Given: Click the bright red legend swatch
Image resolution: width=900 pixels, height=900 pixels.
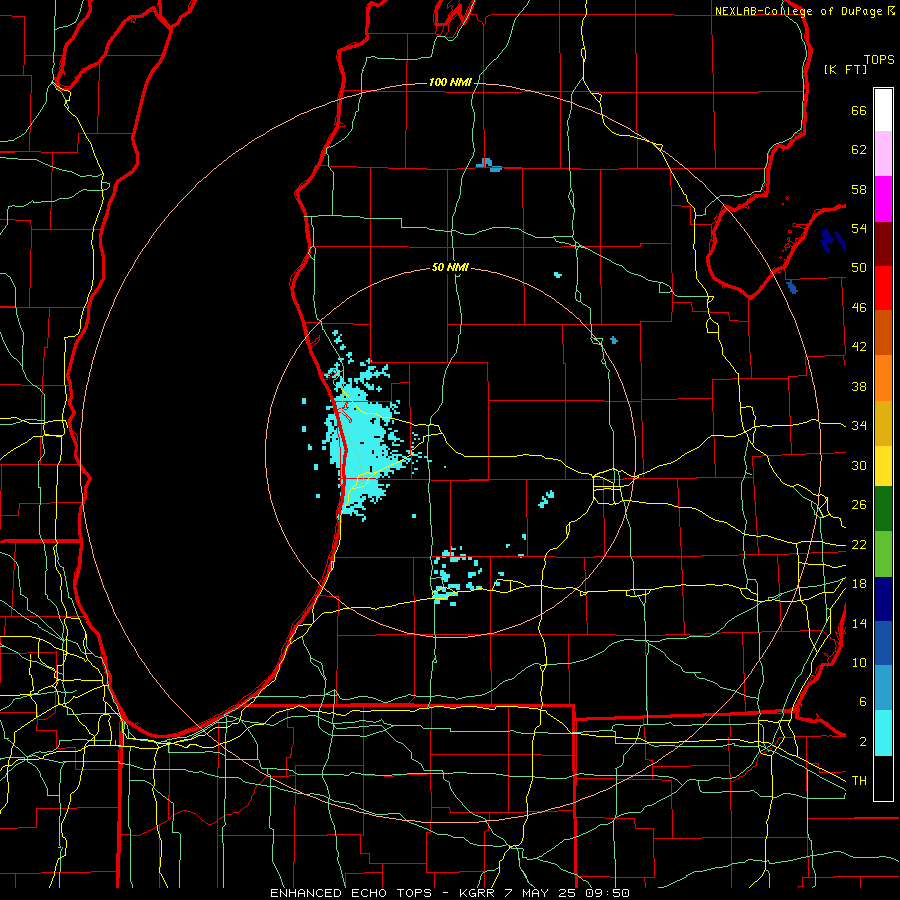Looking at the screenshot, I should (883, 288).
